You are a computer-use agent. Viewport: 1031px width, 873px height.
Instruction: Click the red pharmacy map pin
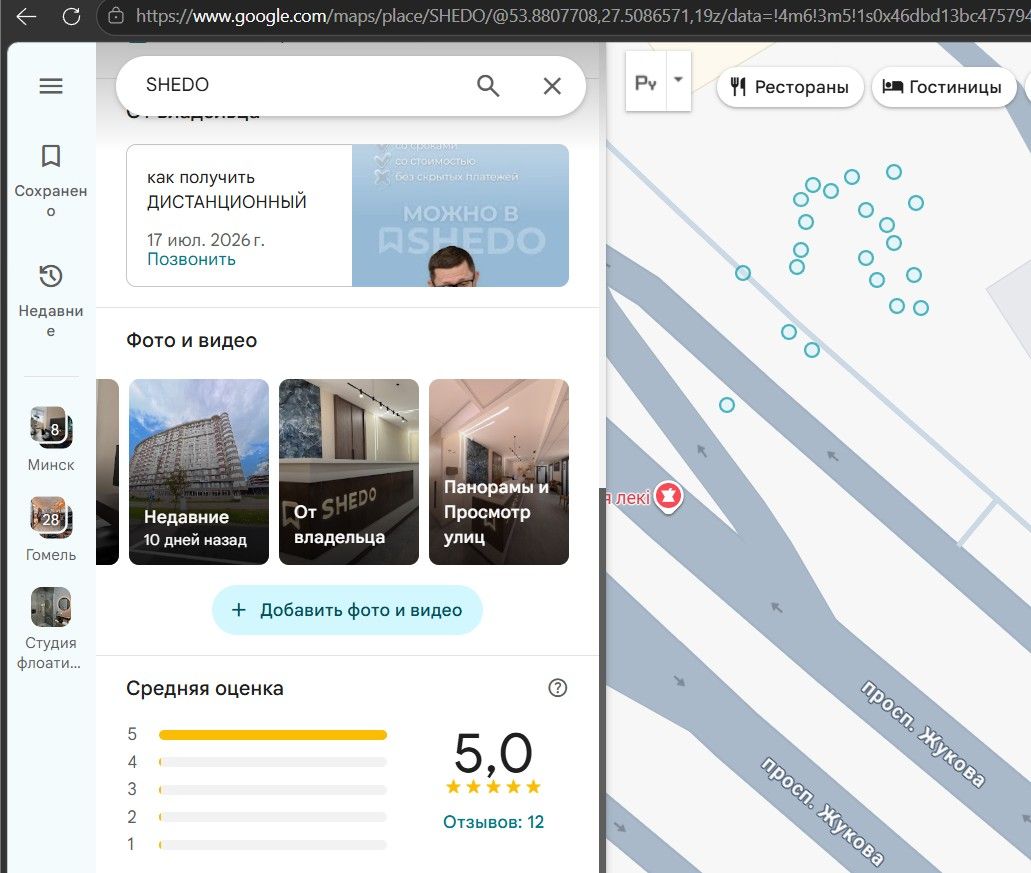[669, 496]
